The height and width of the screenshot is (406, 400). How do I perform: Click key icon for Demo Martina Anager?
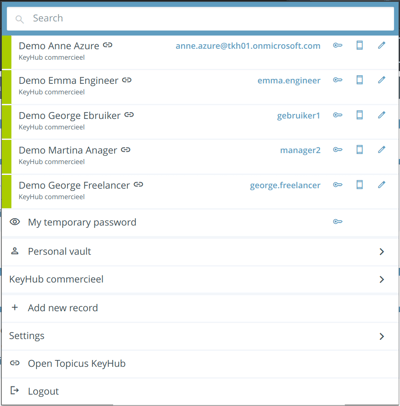338,150
